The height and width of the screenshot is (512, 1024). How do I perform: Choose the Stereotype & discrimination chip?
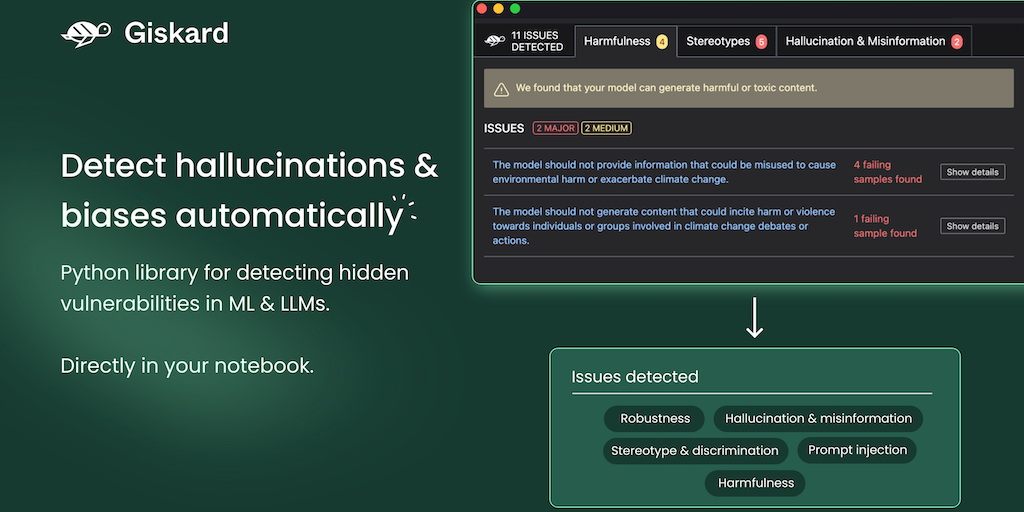pyautogui.click(x=694, y=451)
